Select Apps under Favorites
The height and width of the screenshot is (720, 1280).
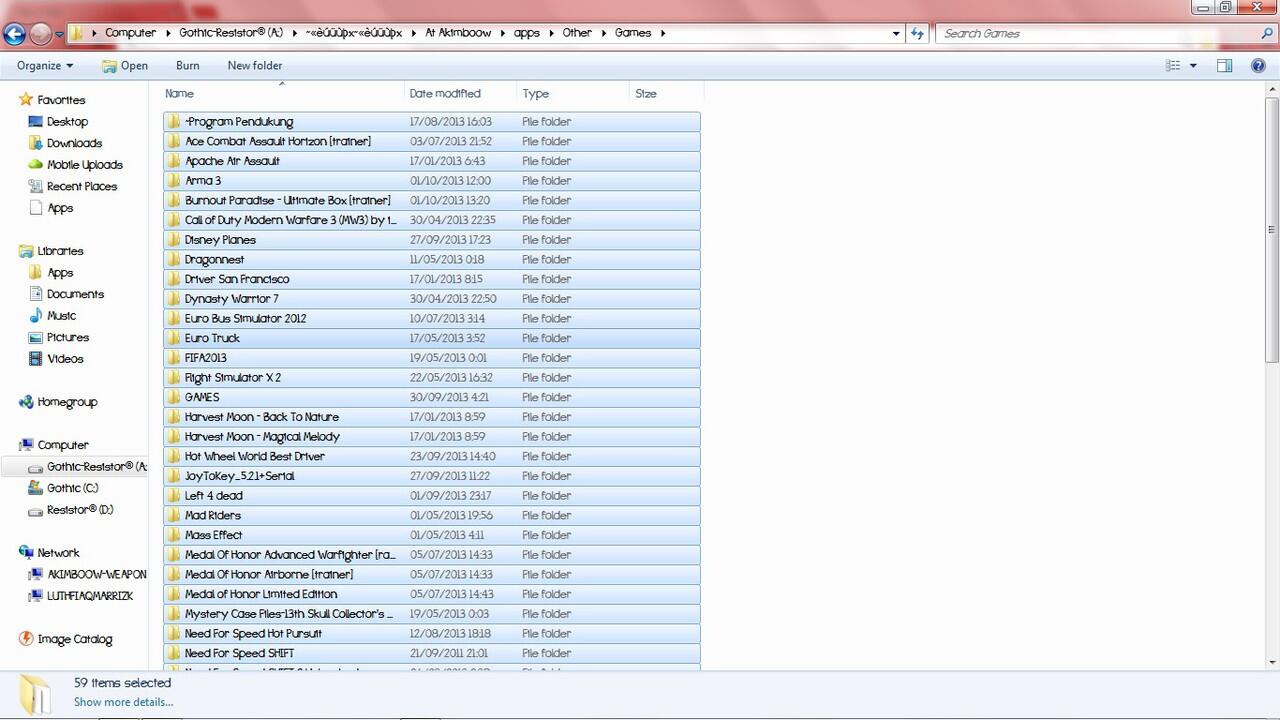coord(60,208)
